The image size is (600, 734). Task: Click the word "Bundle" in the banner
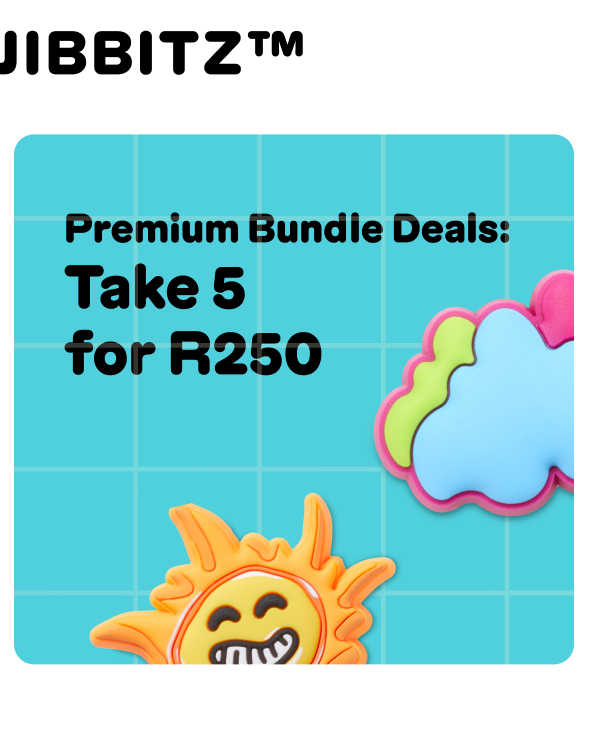[x=315, y=228]
